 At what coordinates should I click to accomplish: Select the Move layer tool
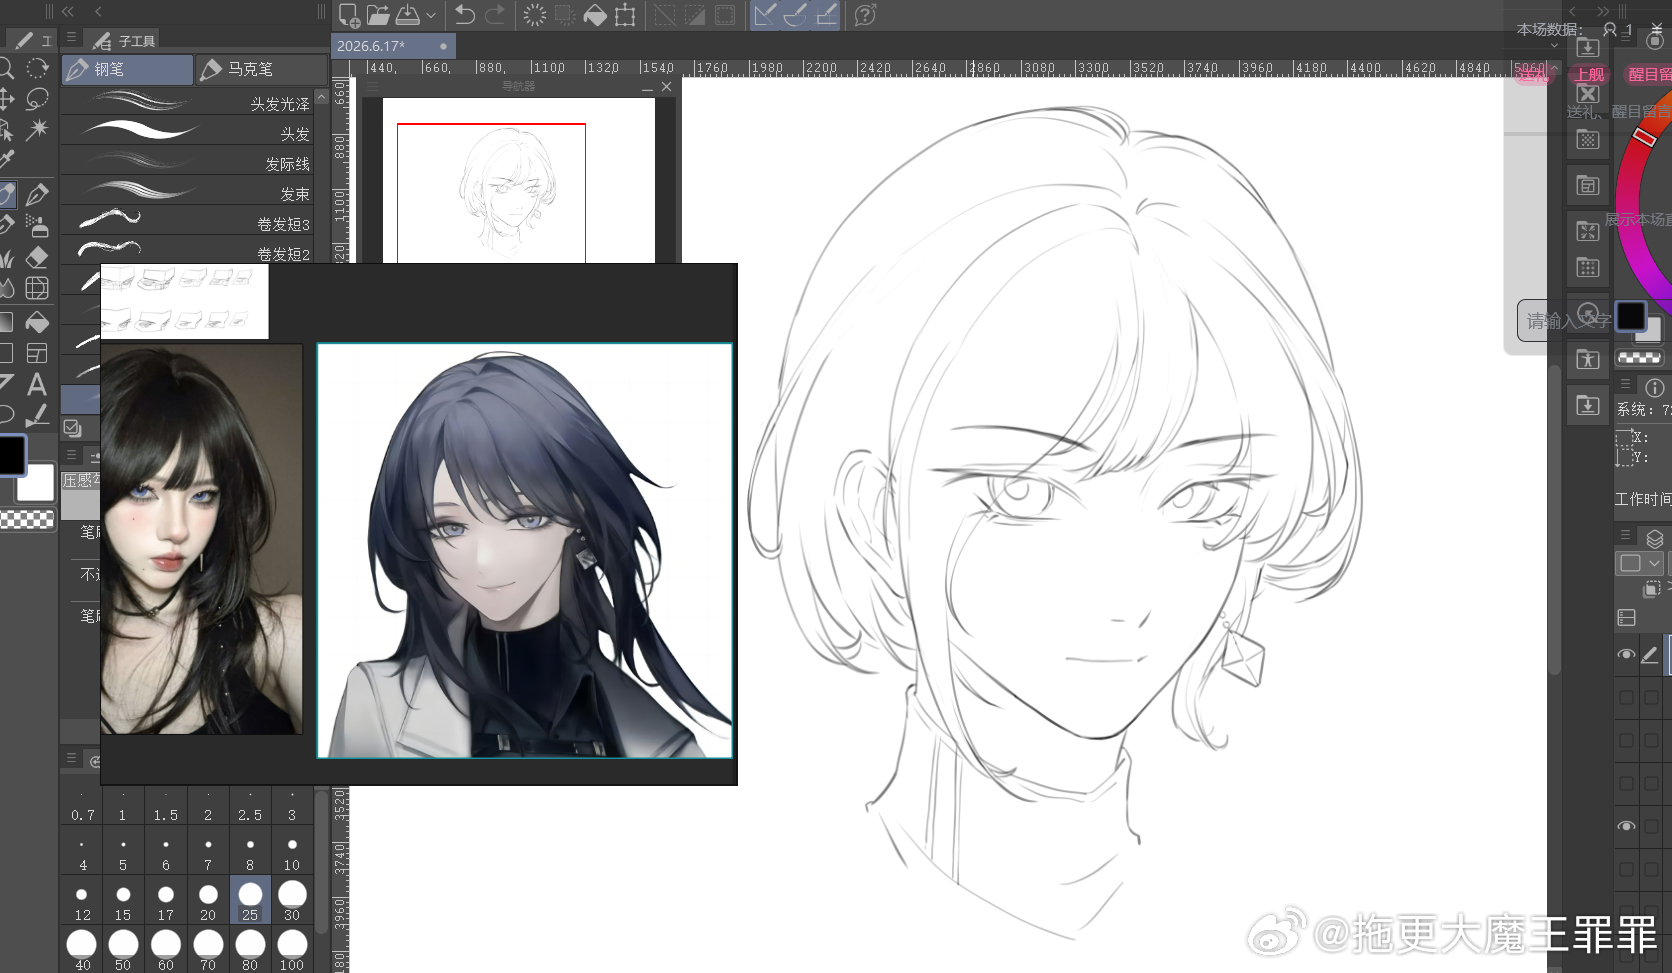tap(5, 99)
